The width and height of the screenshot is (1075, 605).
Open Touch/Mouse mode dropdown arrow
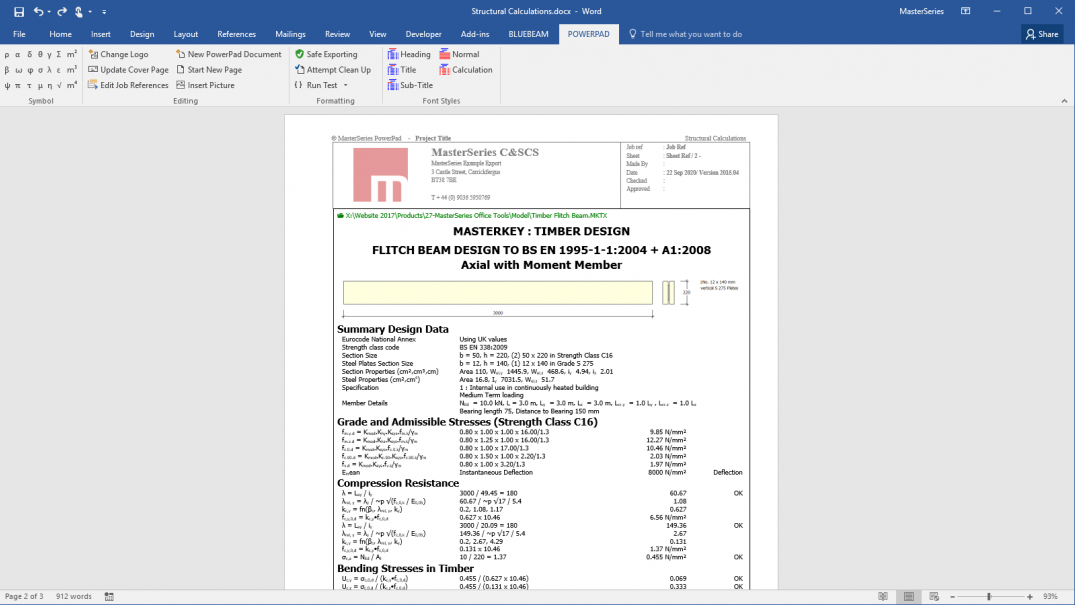click(90, 12)
